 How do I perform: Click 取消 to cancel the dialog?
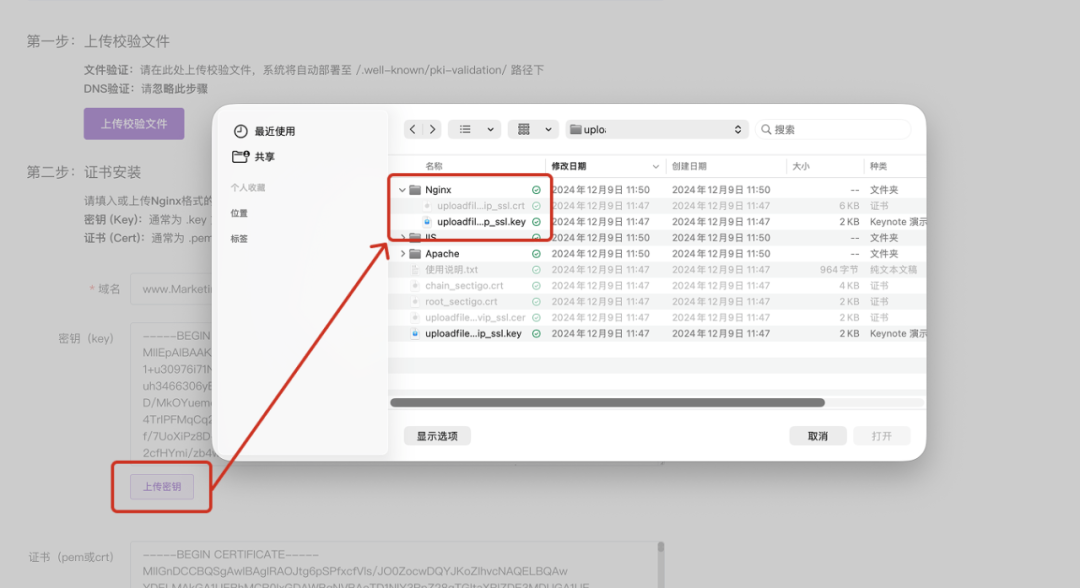click(x=818, y=436)
